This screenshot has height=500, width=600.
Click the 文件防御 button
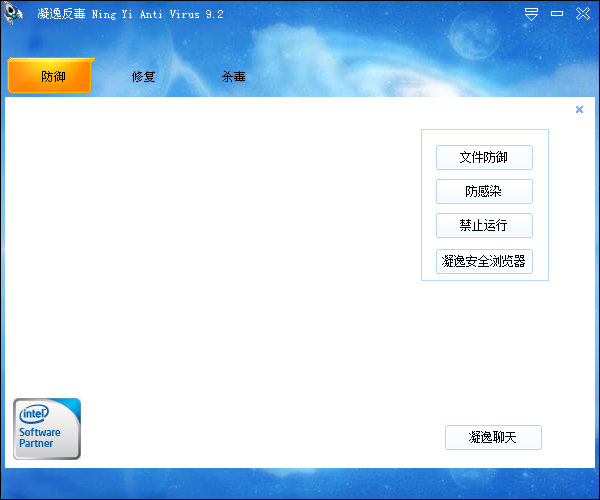coord(484,157)
